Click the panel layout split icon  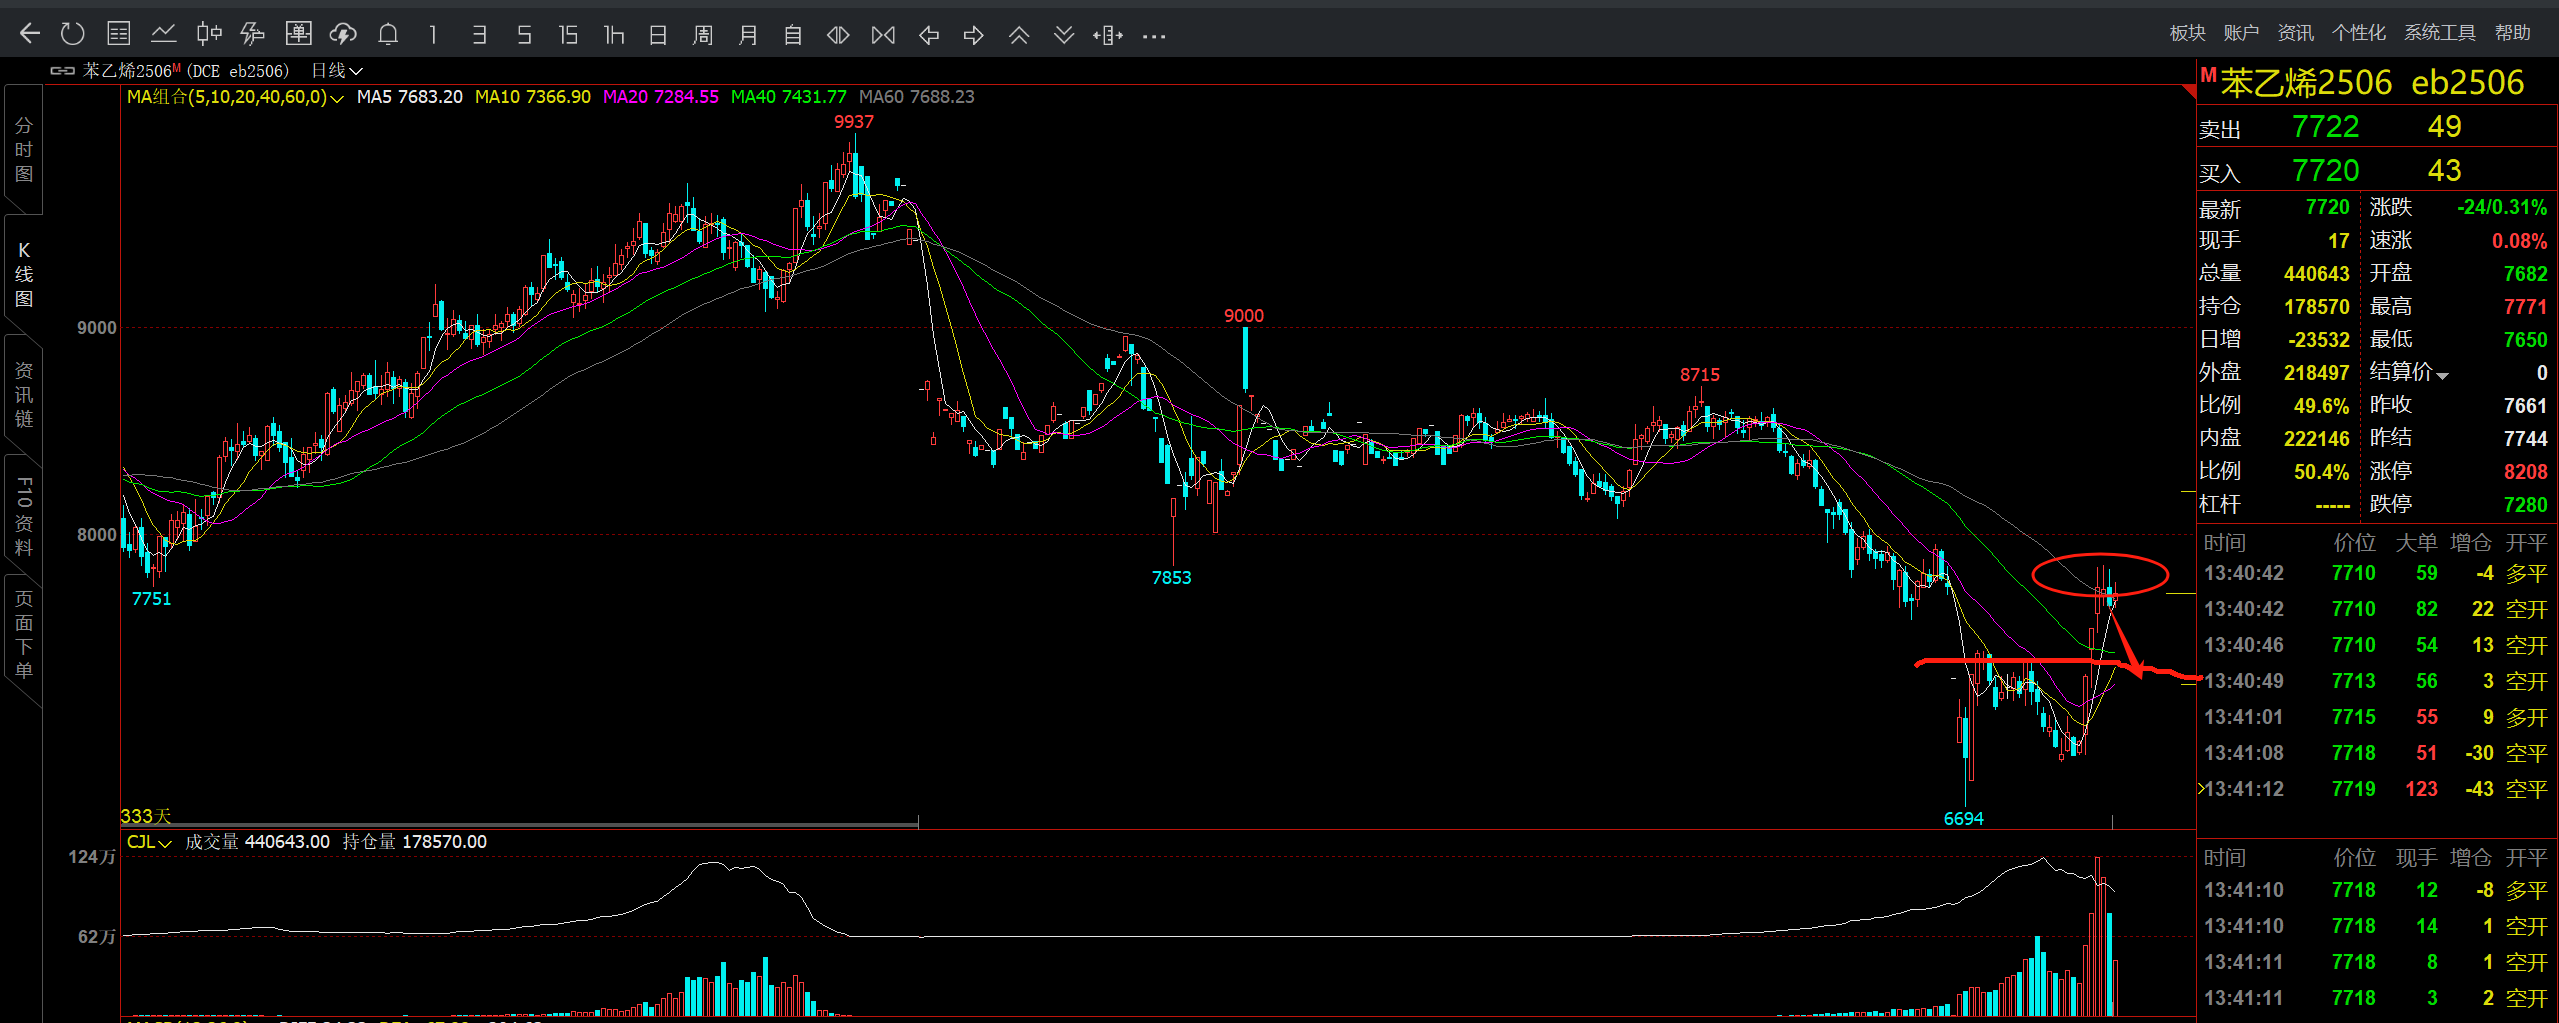(1108, 35)
